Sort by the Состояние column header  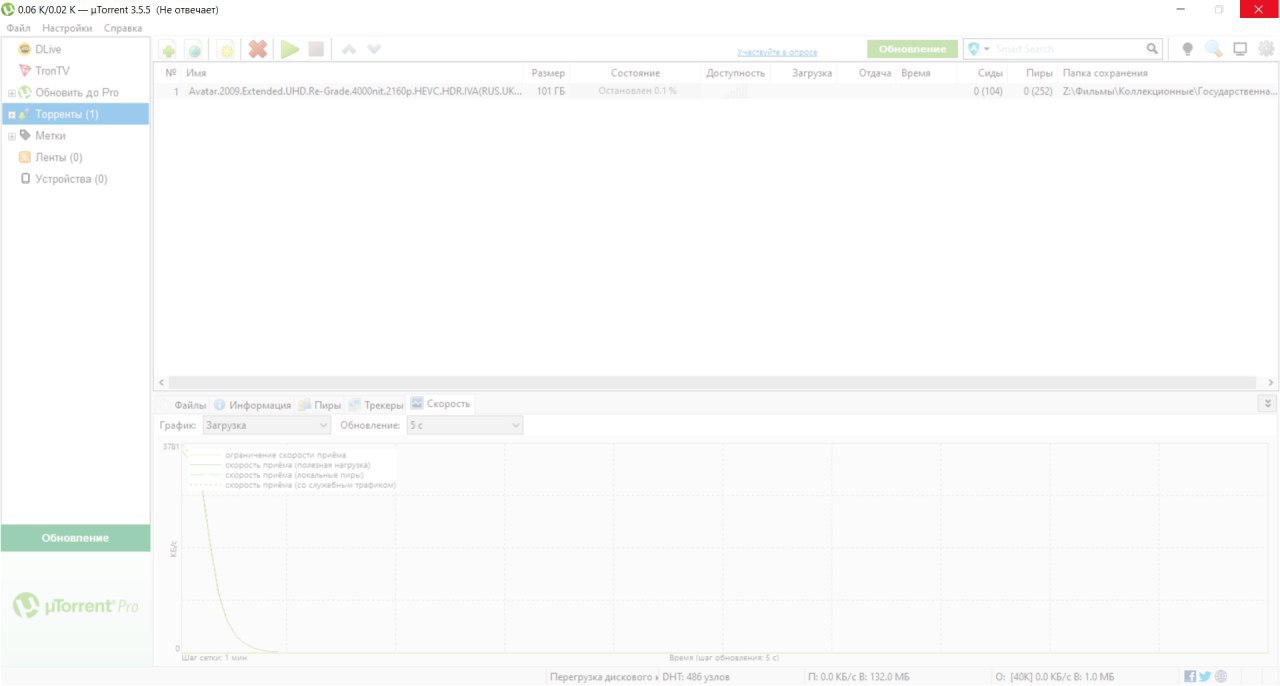[635, 73]
